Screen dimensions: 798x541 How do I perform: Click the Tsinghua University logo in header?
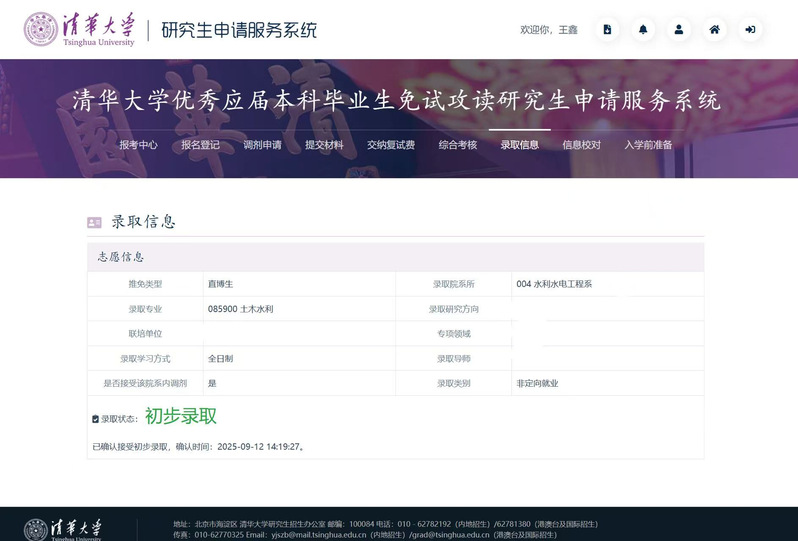pyautogui.click(x=79, y=30)
